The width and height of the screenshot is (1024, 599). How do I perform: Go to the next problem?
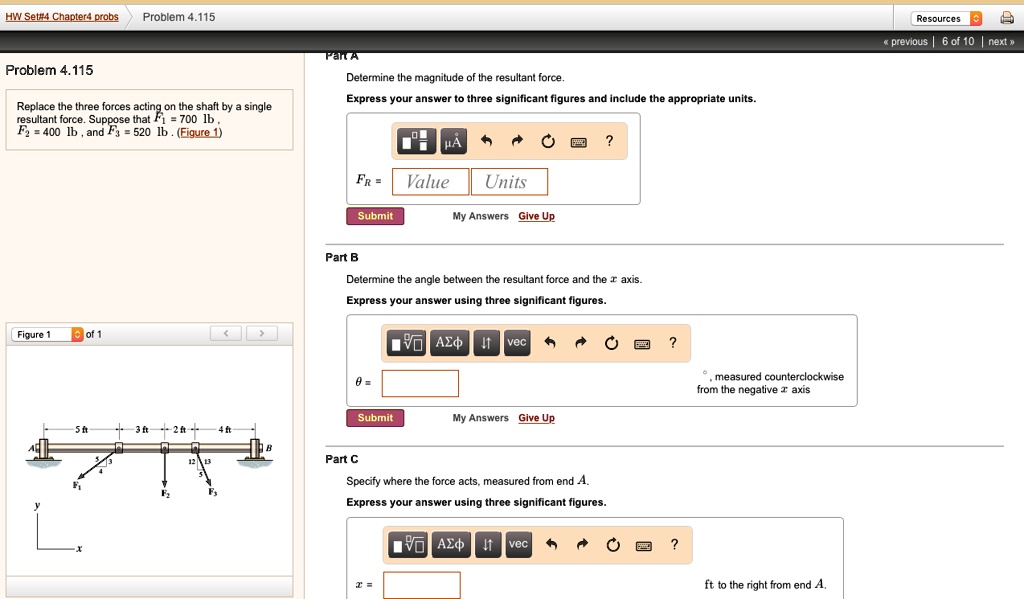pos(1001,41)
